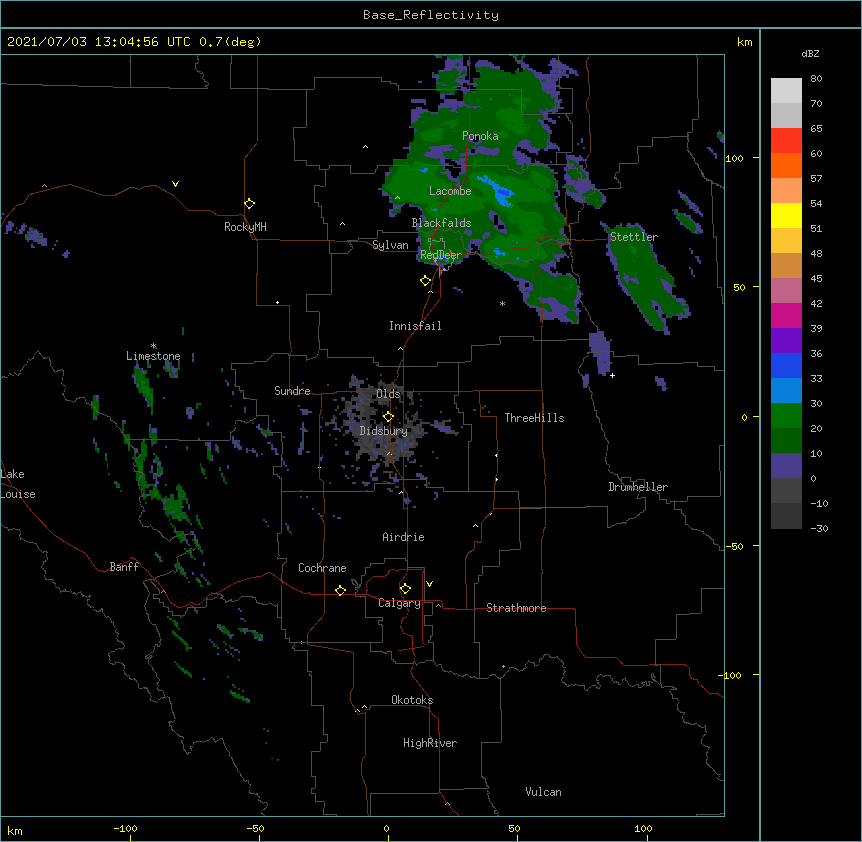Click the Airdrie city label
Image resolution: width=862 pixels, height=842 pixels.
click(403, 537)
